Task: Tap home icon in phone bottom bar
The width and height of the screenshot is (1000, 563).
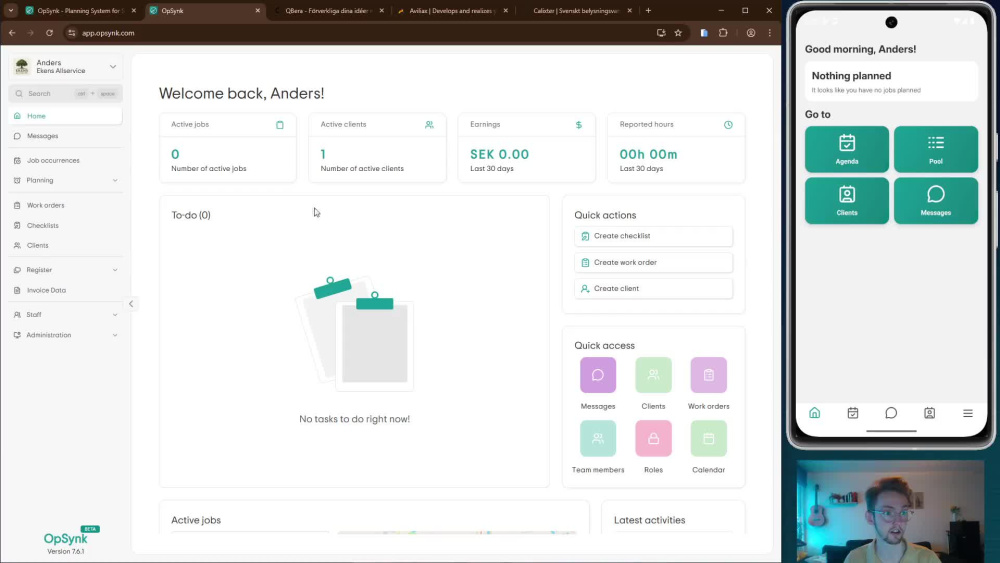Action: point(814,413)
